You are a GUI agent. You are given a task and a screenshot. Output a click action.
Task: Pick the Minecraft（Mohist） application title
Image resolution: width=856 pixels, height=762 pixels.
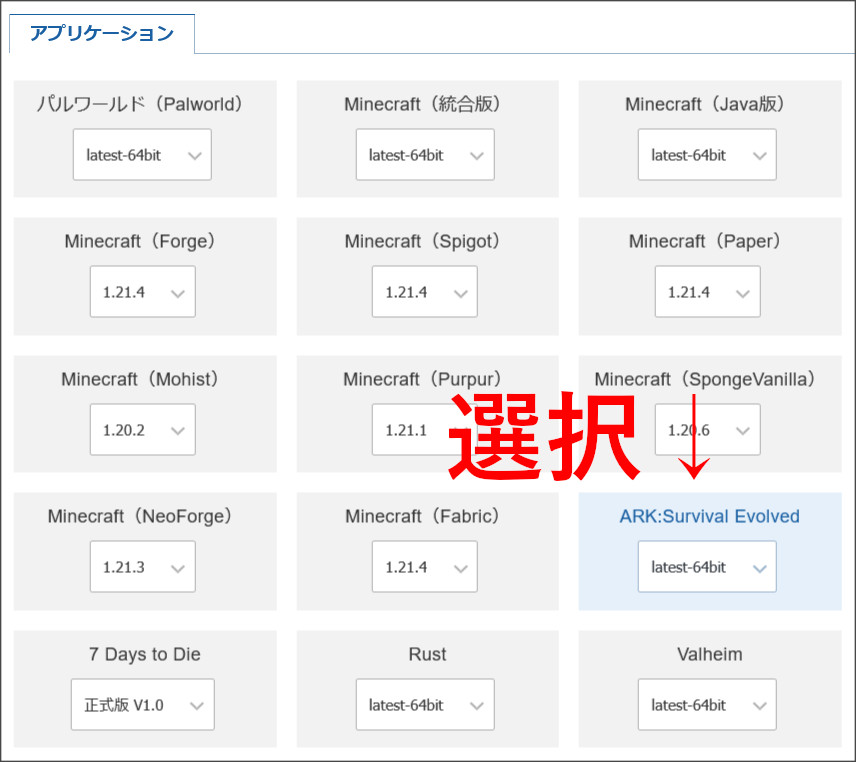[140, 379]
